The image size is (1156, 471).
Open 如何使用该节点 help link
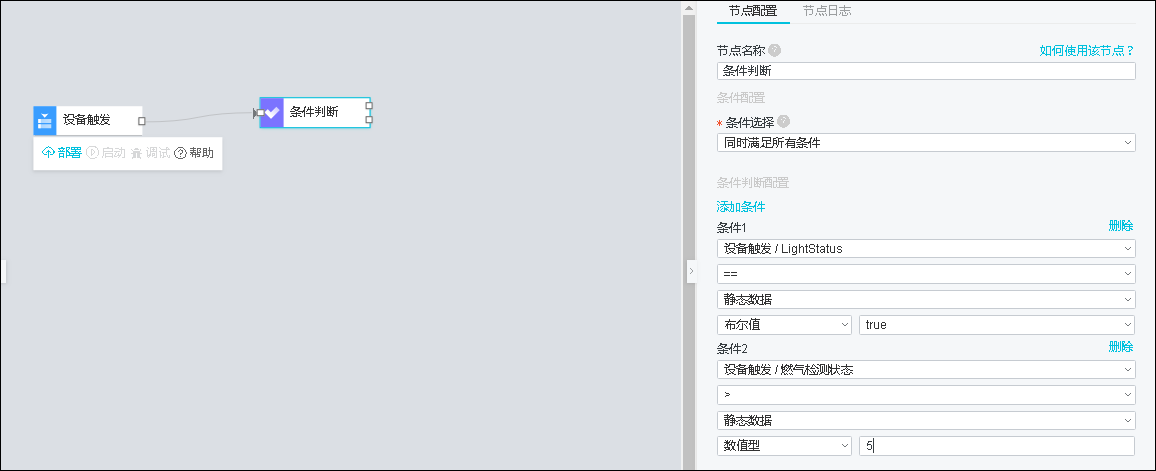point(1087,50)
